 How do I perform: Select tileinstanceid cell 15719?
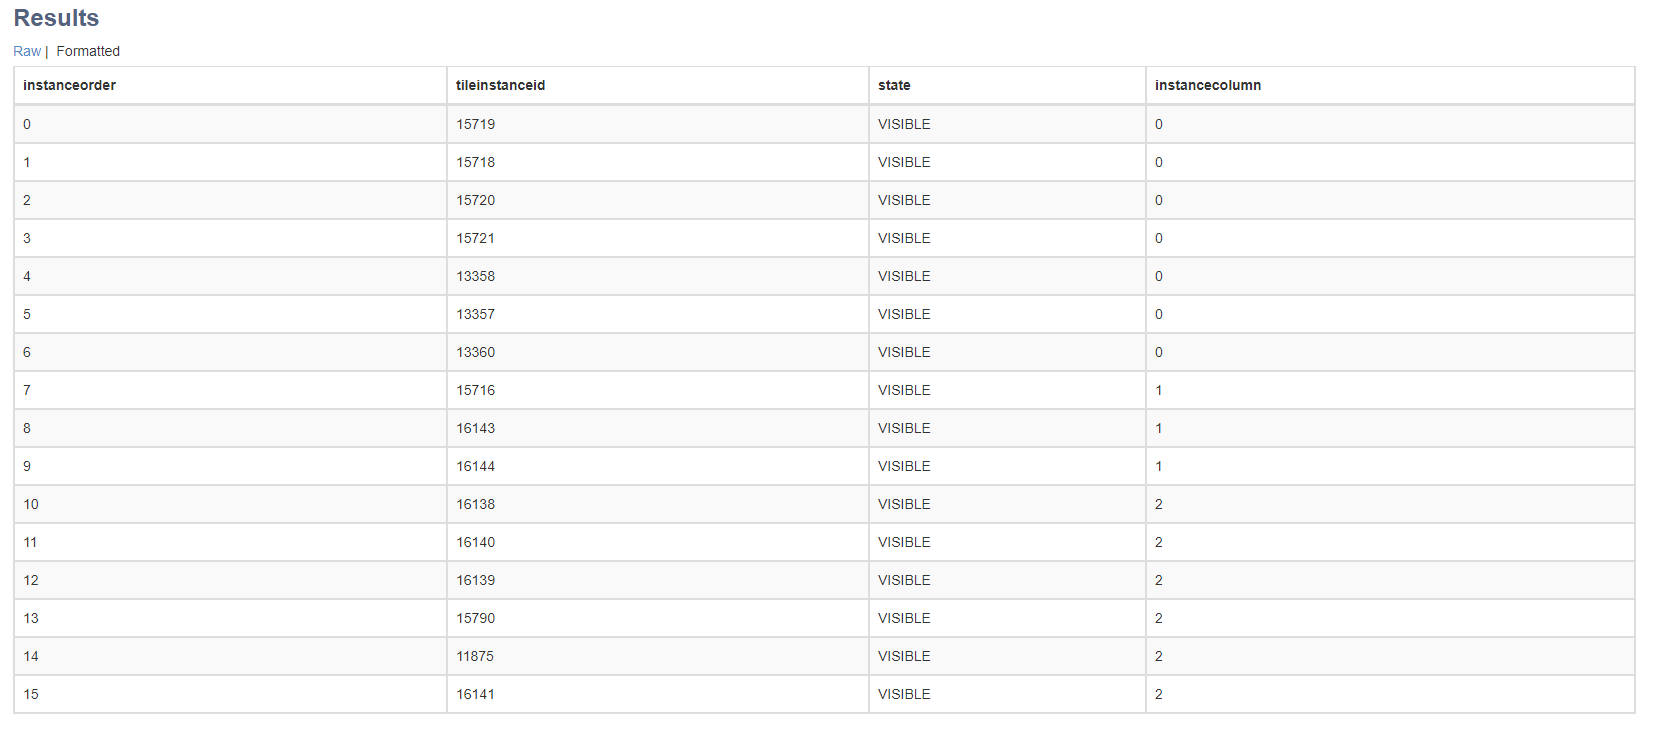coord(475,124)
